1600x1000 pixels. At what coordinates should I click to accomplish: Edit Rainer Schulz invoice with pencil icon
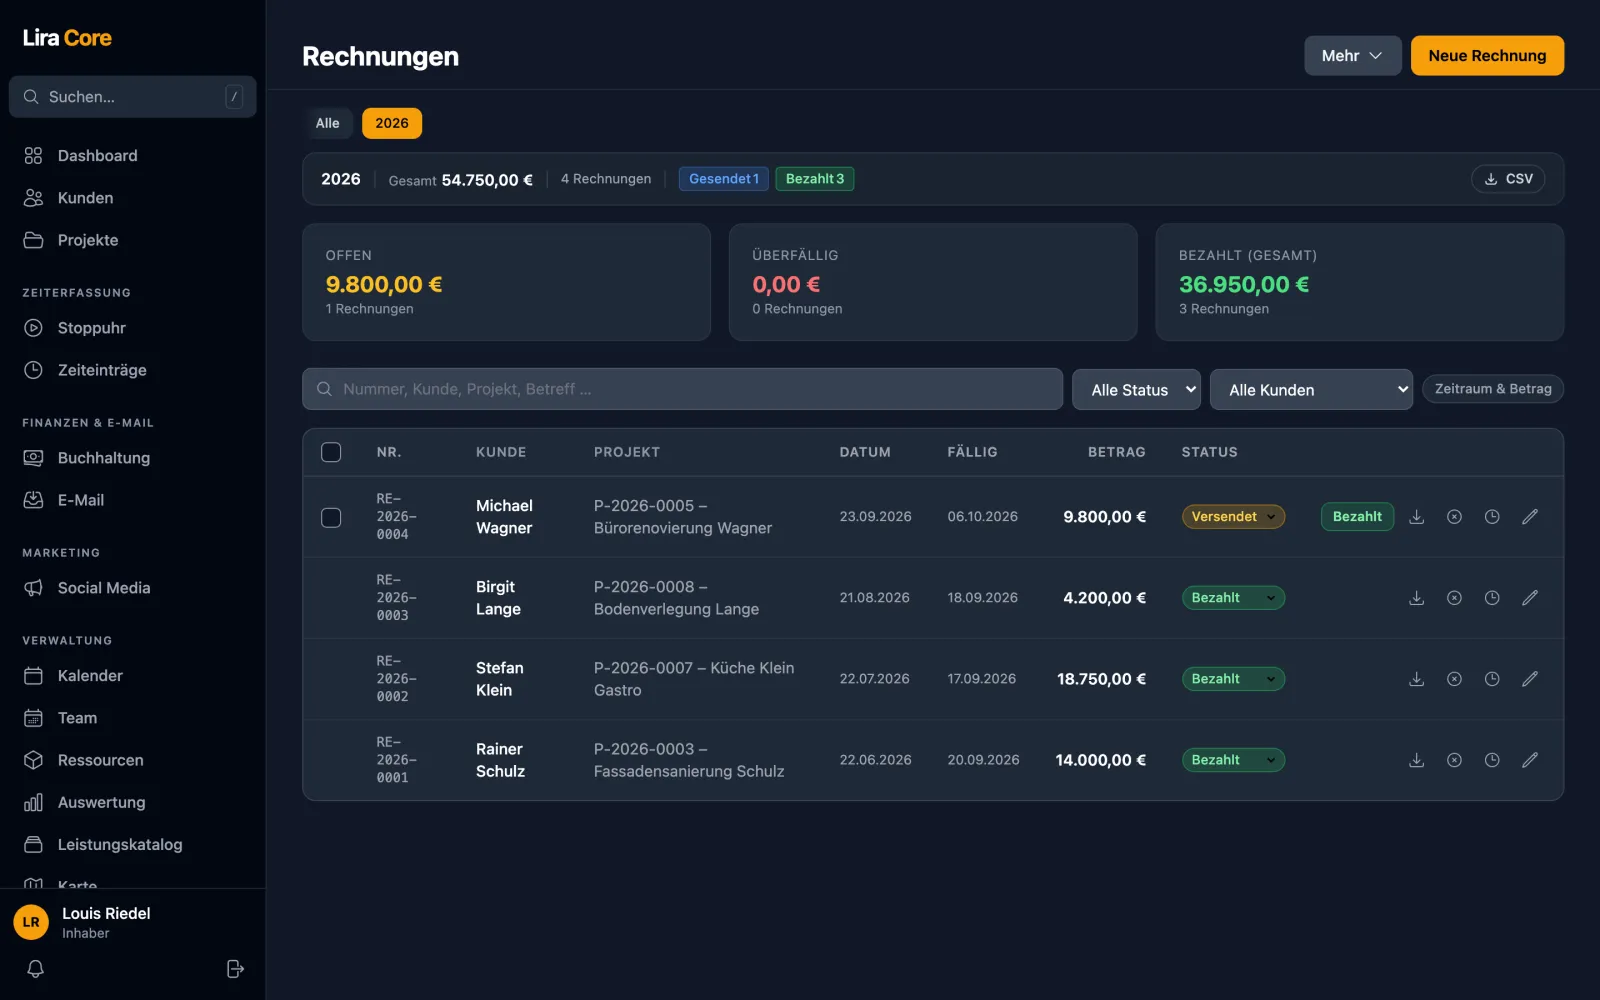[x=1530, y=760]
